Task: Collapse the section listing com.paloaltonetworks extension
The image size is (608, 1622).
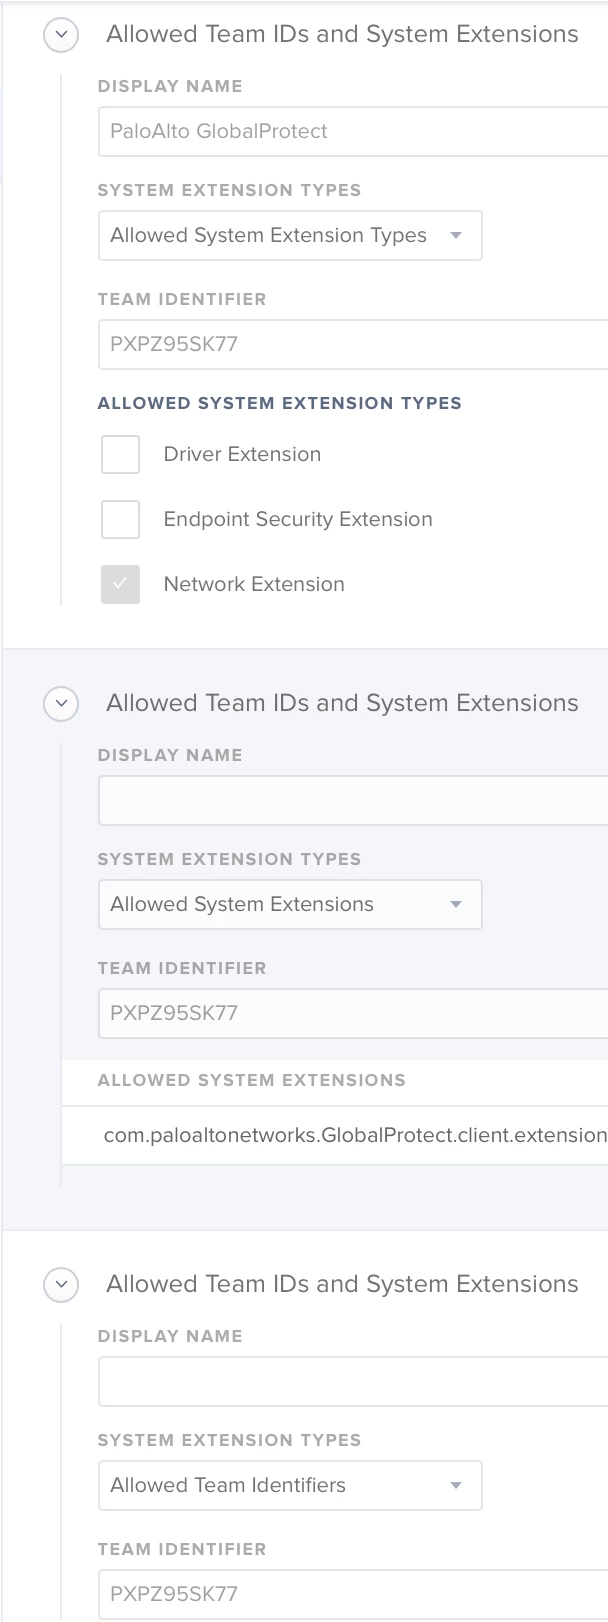Action: tap(61, 704)
